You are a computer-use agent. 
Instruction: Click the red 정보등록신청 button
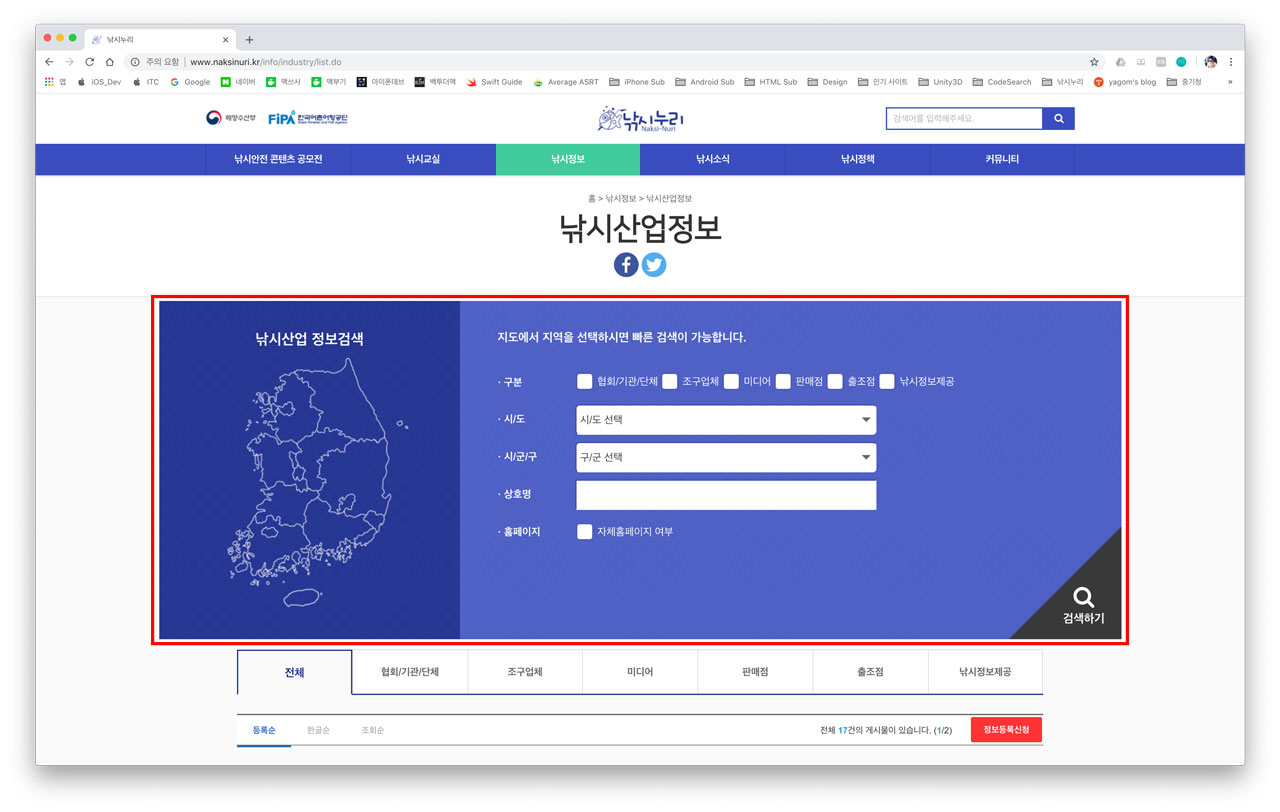point(1006,730)
